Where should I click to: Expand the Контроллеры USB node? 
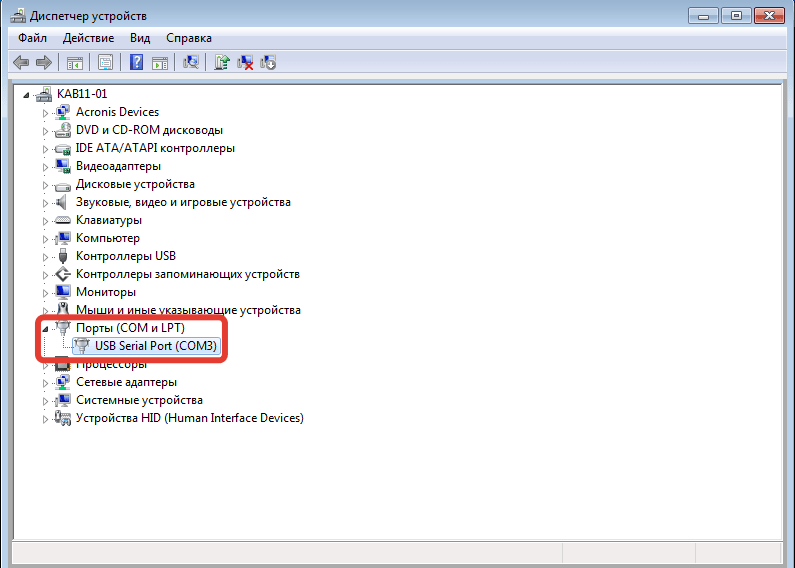pos(45,256)
